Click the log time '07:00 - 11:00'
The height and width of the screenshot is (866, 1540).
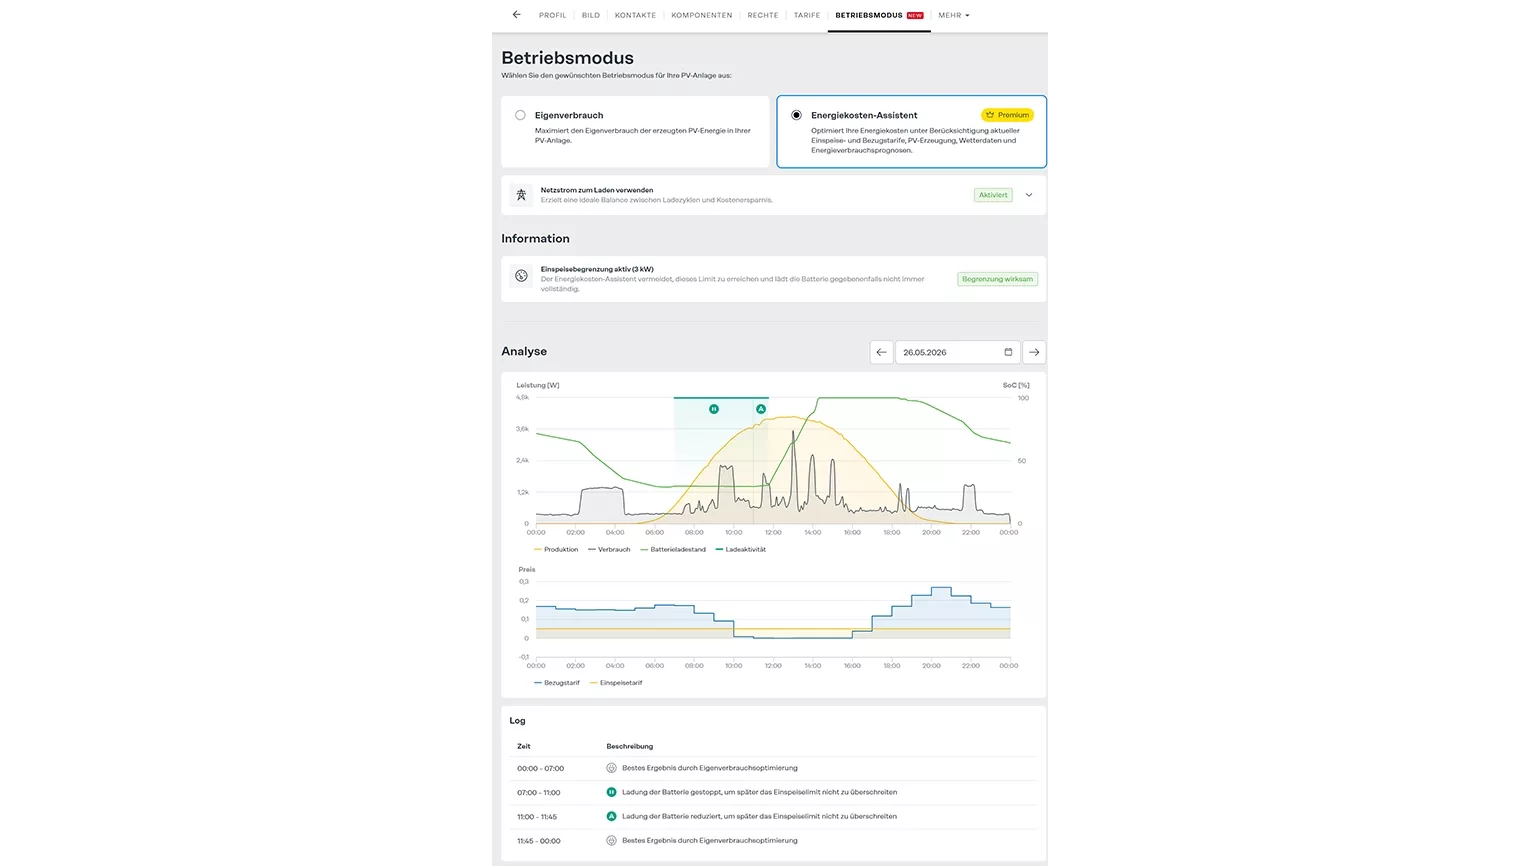coord(538,792)
